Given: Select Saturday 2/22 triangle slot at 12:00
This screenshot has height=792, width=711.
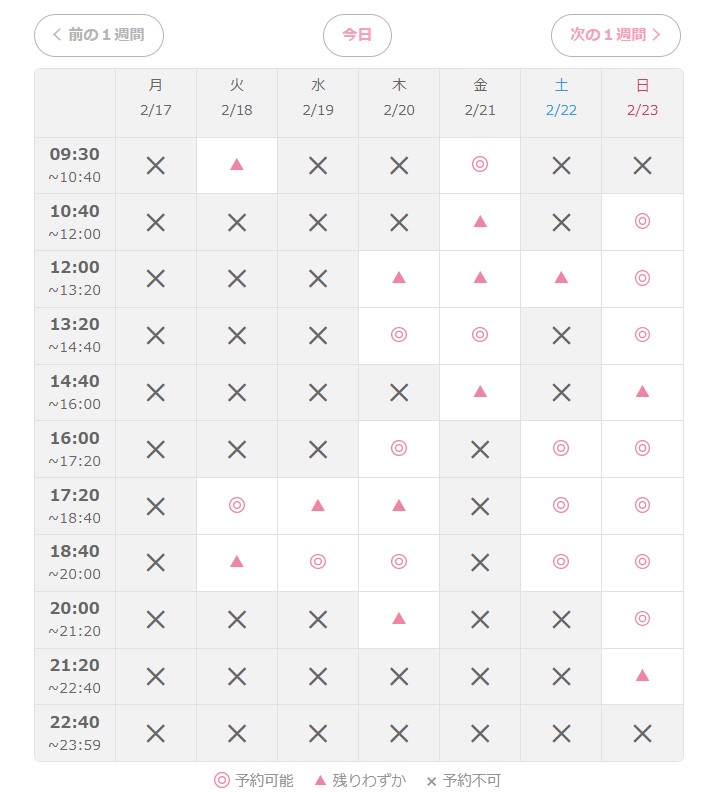Looking at the screenshot, I should 561,279.
